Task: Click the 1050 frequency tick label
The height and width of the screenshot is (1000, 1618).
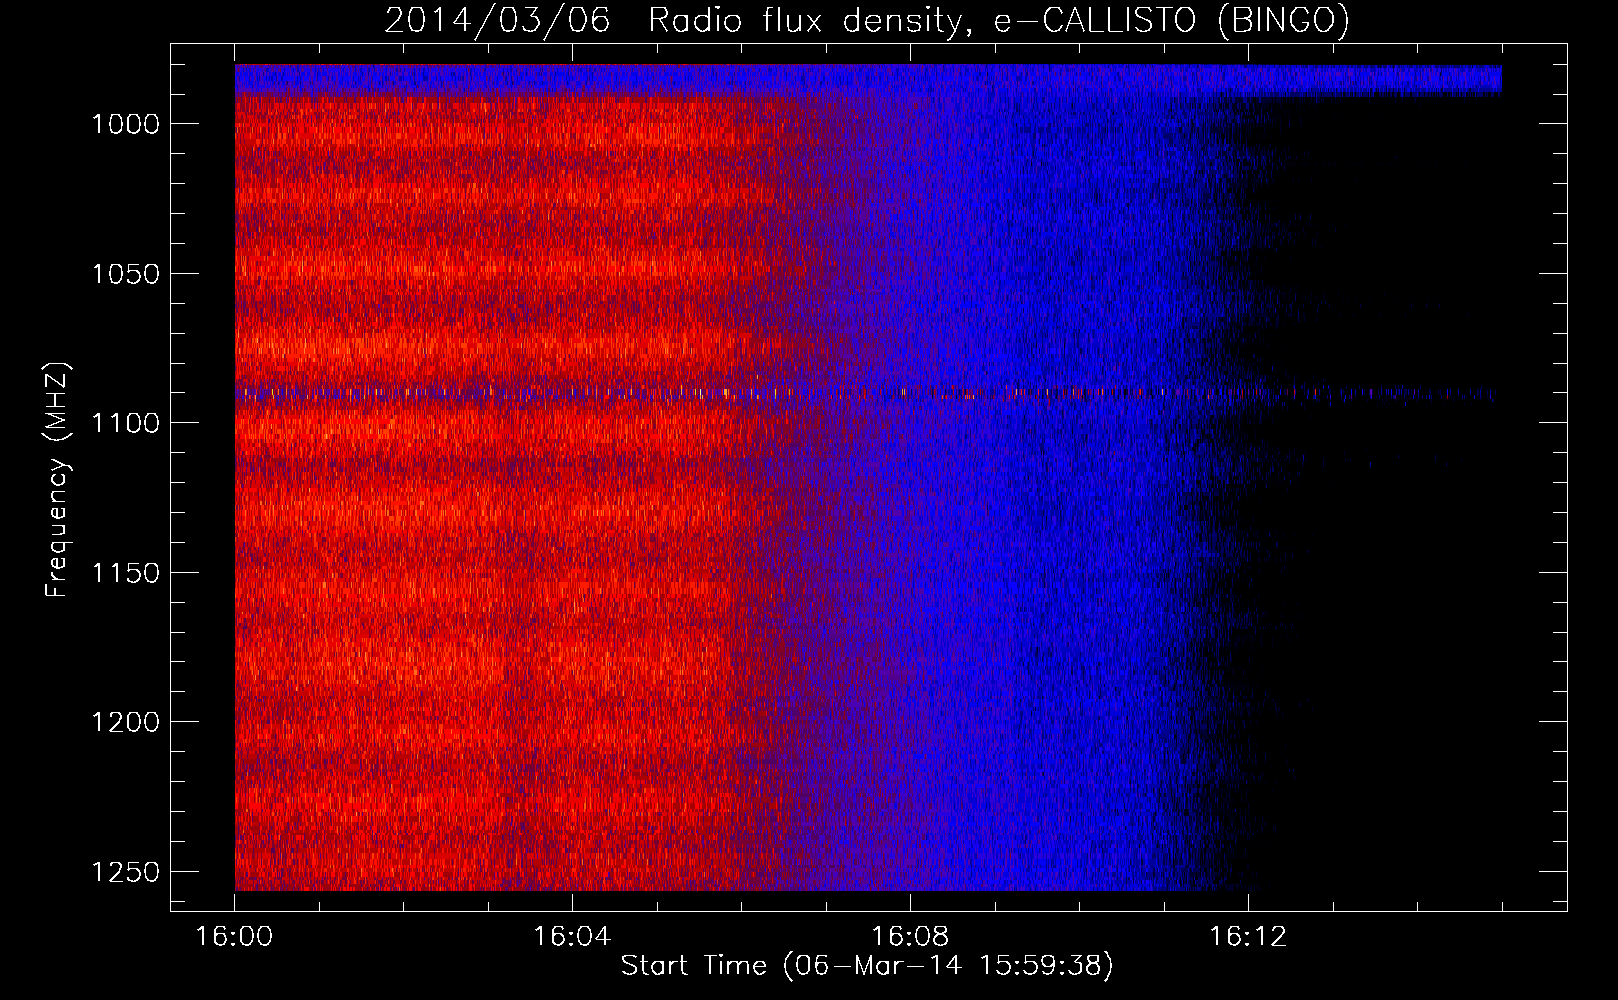Action: click(x=125, y=274)
